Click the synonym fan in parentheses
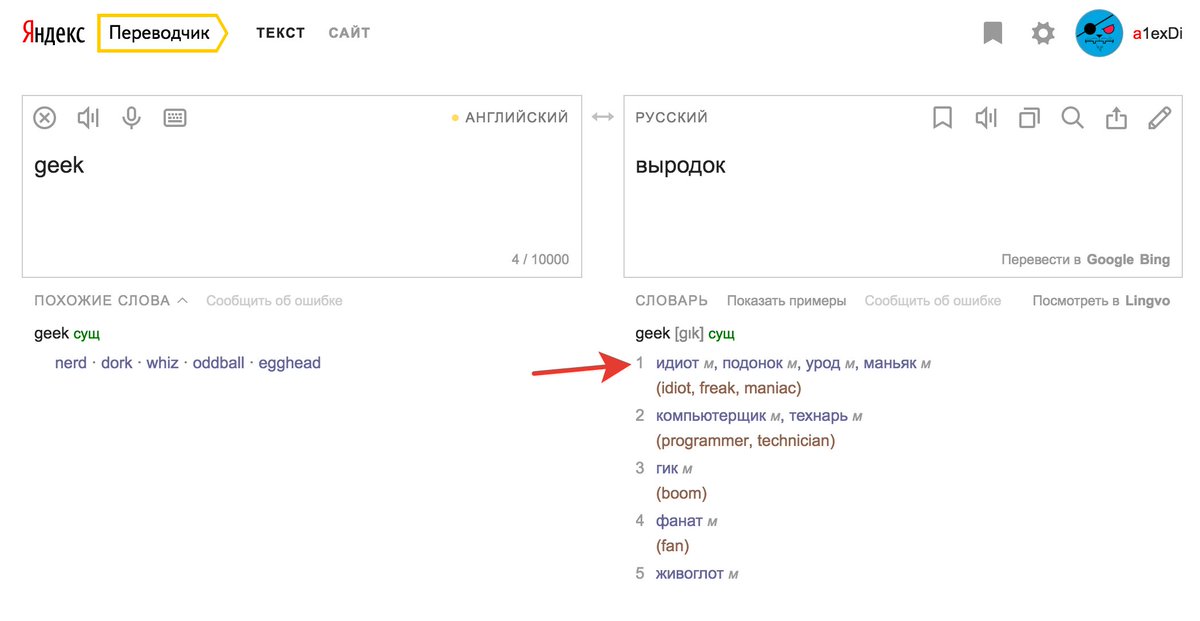 point(672,546)
